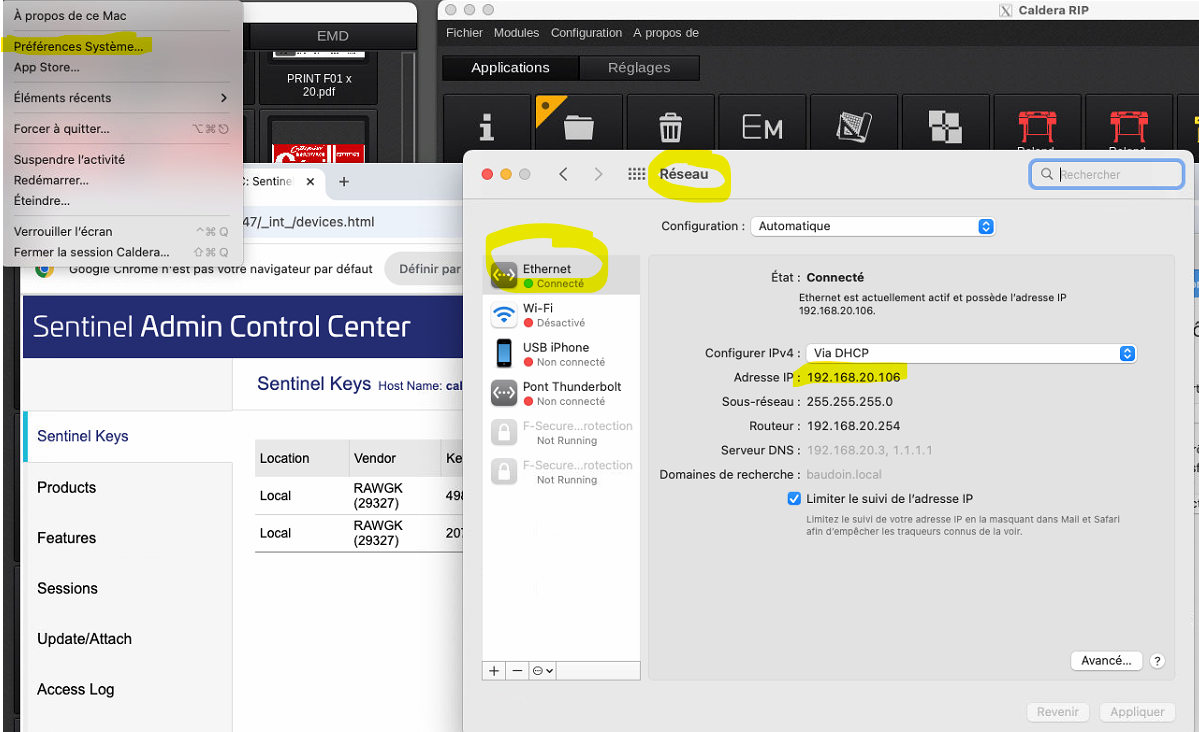This screenshot has height=732, width=1199.
Task: Click the Caldera info icon
Action: point(486,127)
